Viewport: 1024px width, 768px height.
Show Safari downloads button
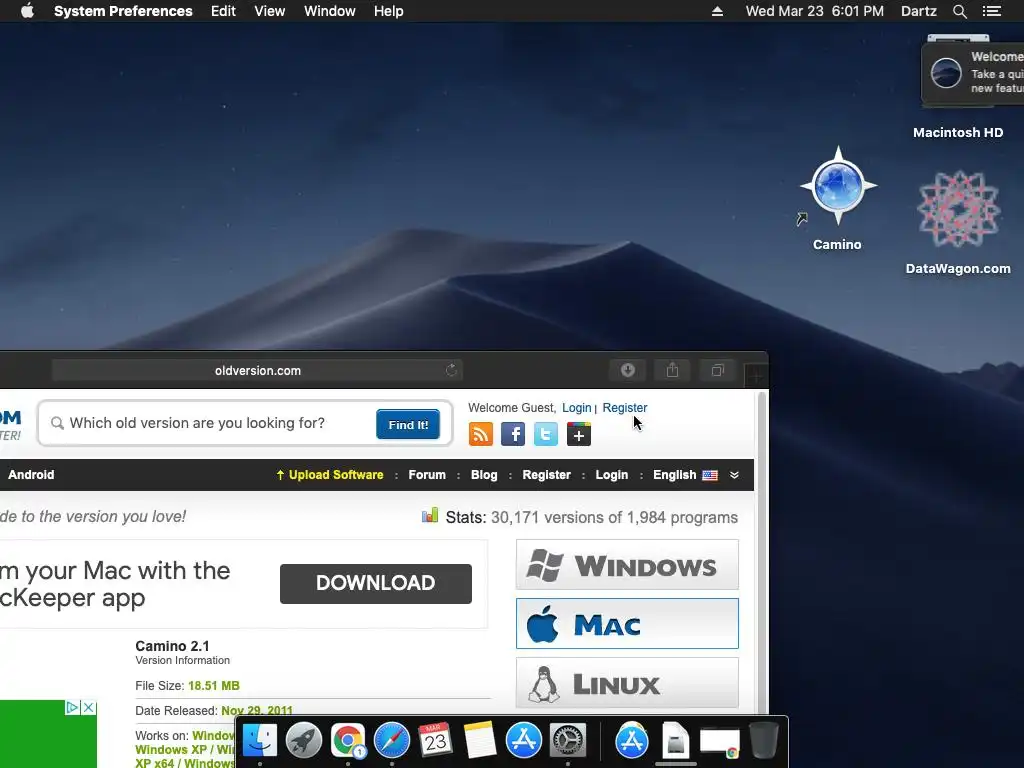click(x=628, y=370)
